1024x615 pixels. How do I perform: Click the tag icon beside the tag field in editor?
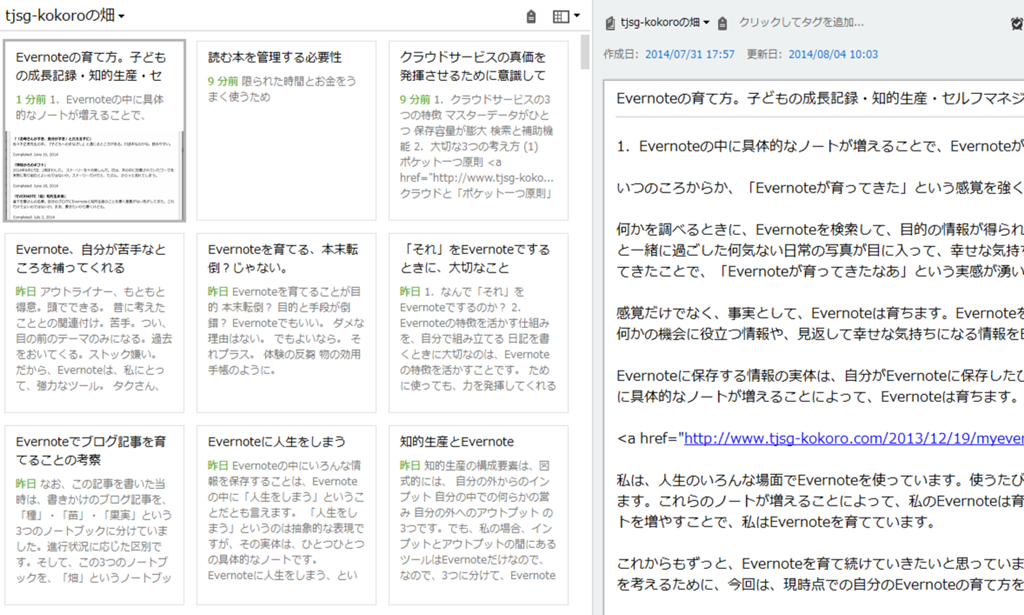click(722, 23)
